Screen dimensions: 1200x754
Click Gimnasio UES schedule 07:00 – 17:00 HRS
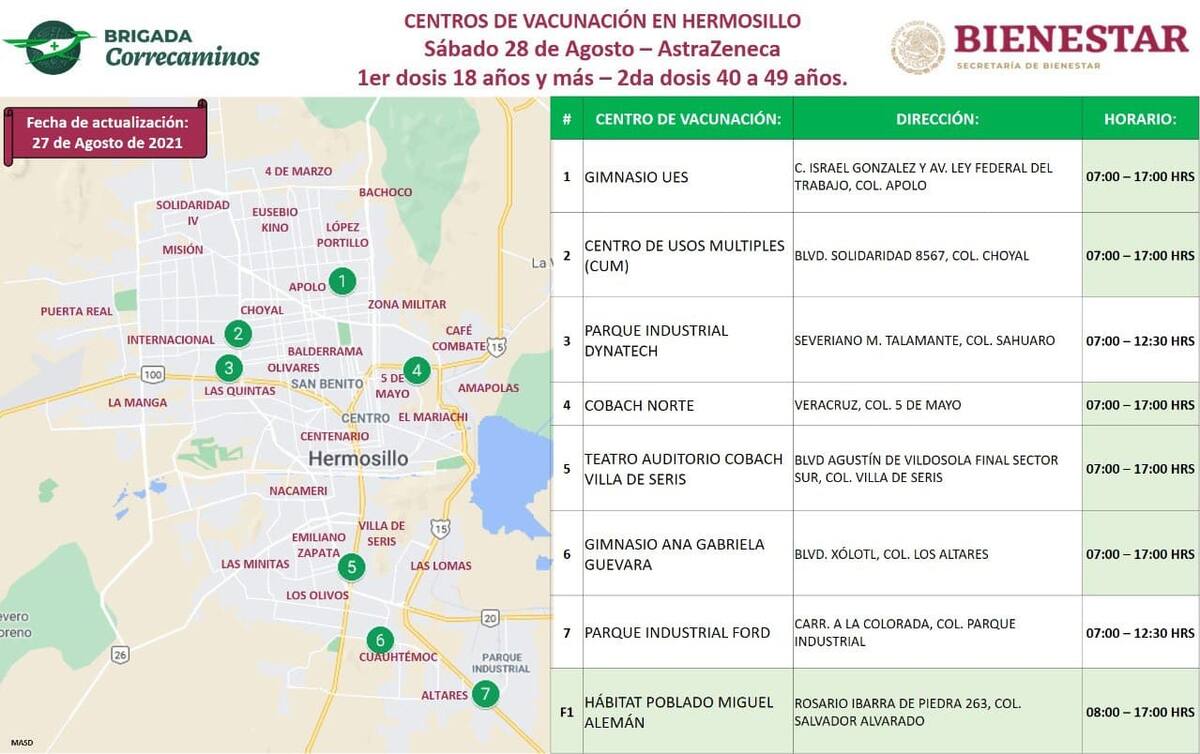pyautogui.click(x=1140, y=177)
